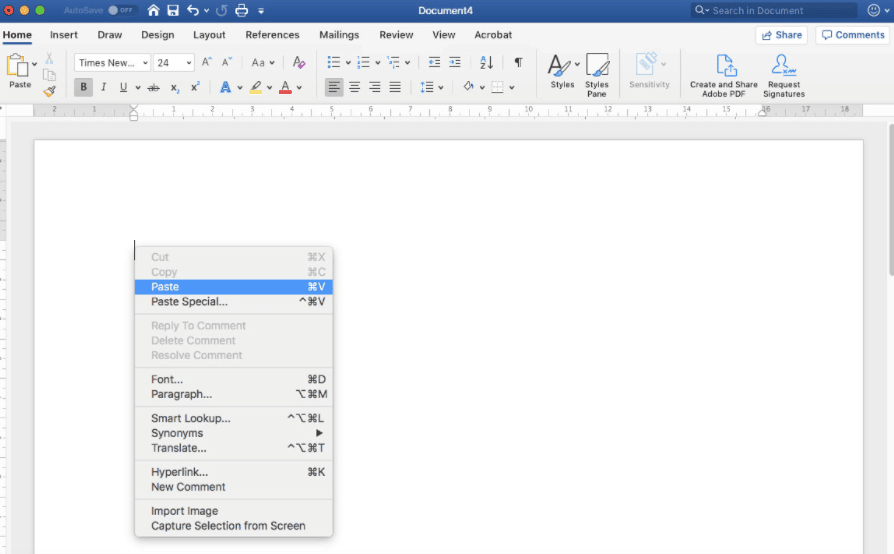Choose Smart Lookup... from context menu
Screen dimensions: 894x554
[x=234, y=418]
